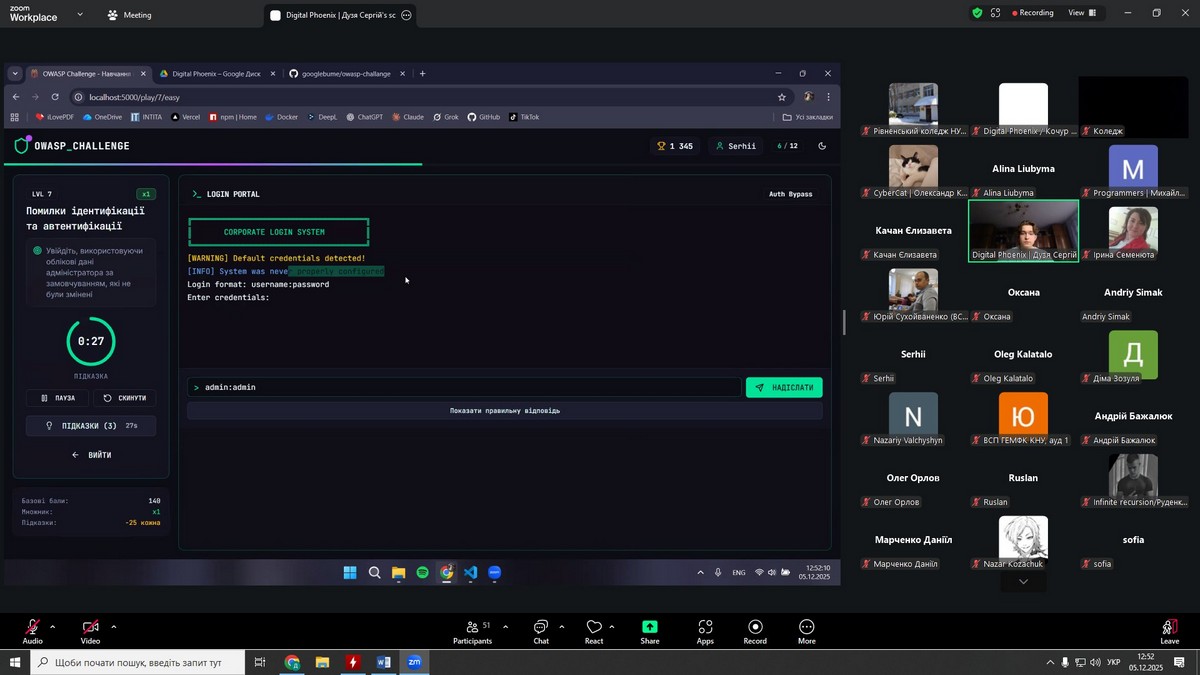Screen dimensions: 1200x675
Task: Click the green Share screen icon
Action: 650,627
